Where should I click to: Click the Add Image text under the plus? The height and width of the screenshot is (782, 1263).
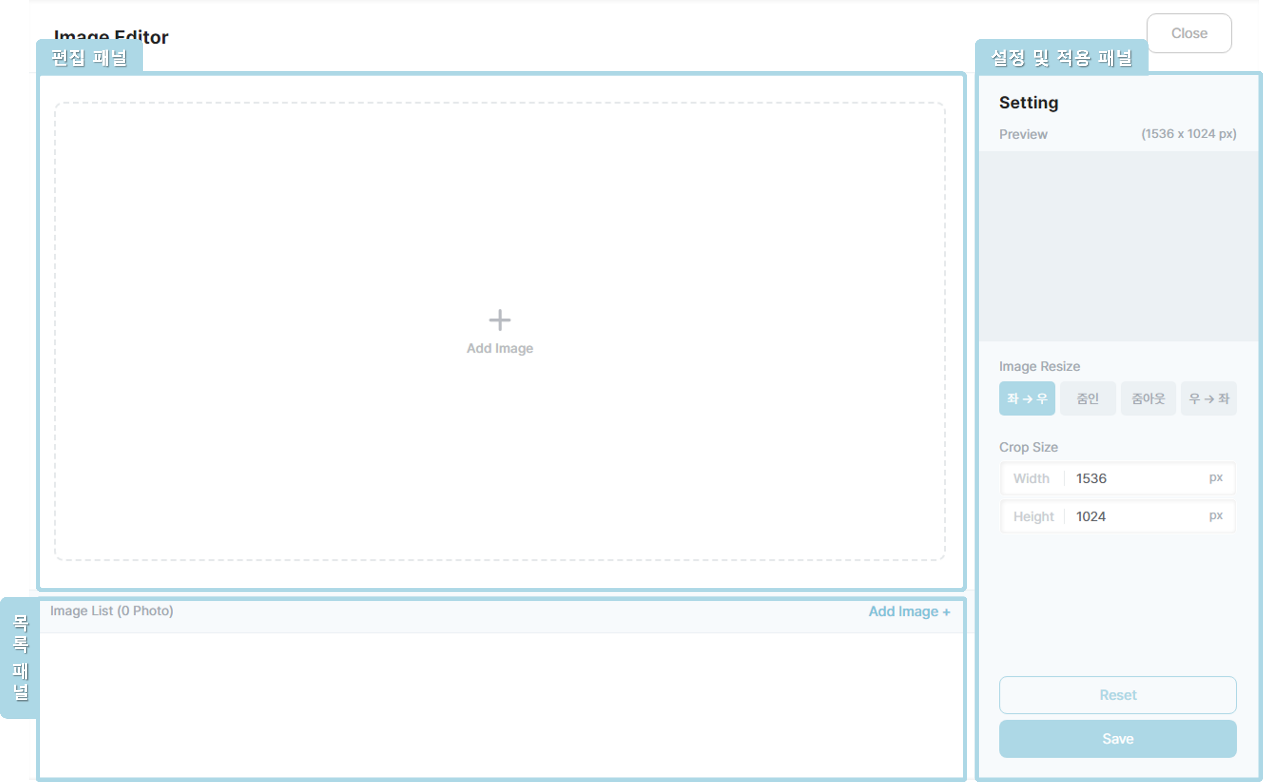(x=499, y=349)
